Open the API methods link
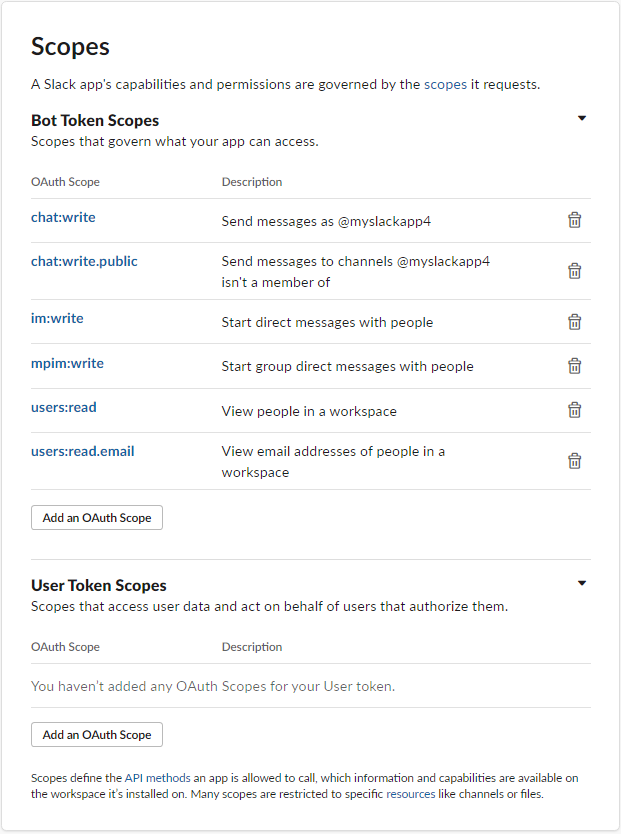621x834 pixels. (157, 778)
